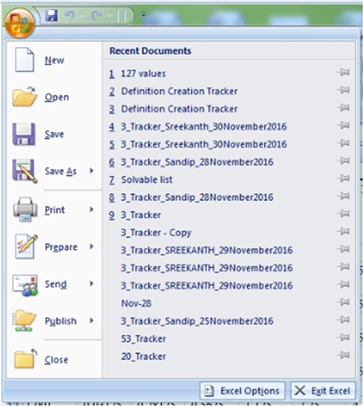The width and height of the screenshot is (363, 406).
Task: Pin the 127 values document to list
Action: tap(343, 72)
